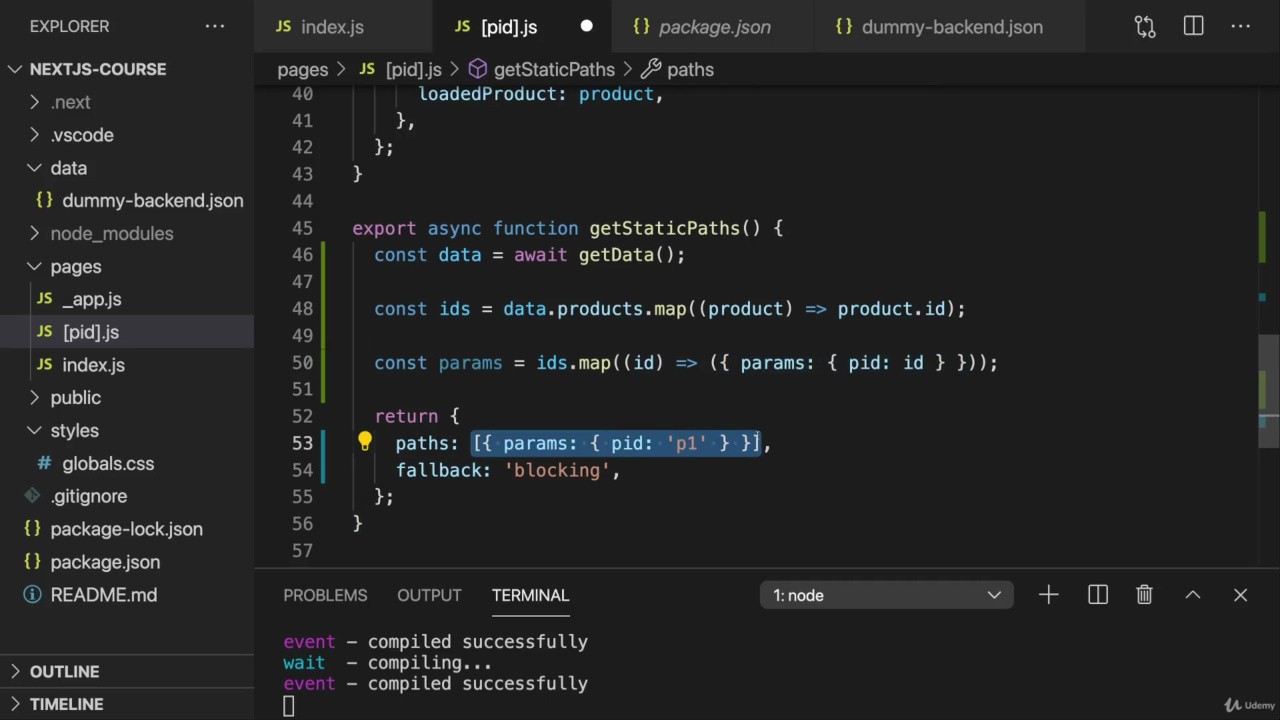Select the TERMINAL panel tab
1280x720 pixels.
[x=530, y=595]
